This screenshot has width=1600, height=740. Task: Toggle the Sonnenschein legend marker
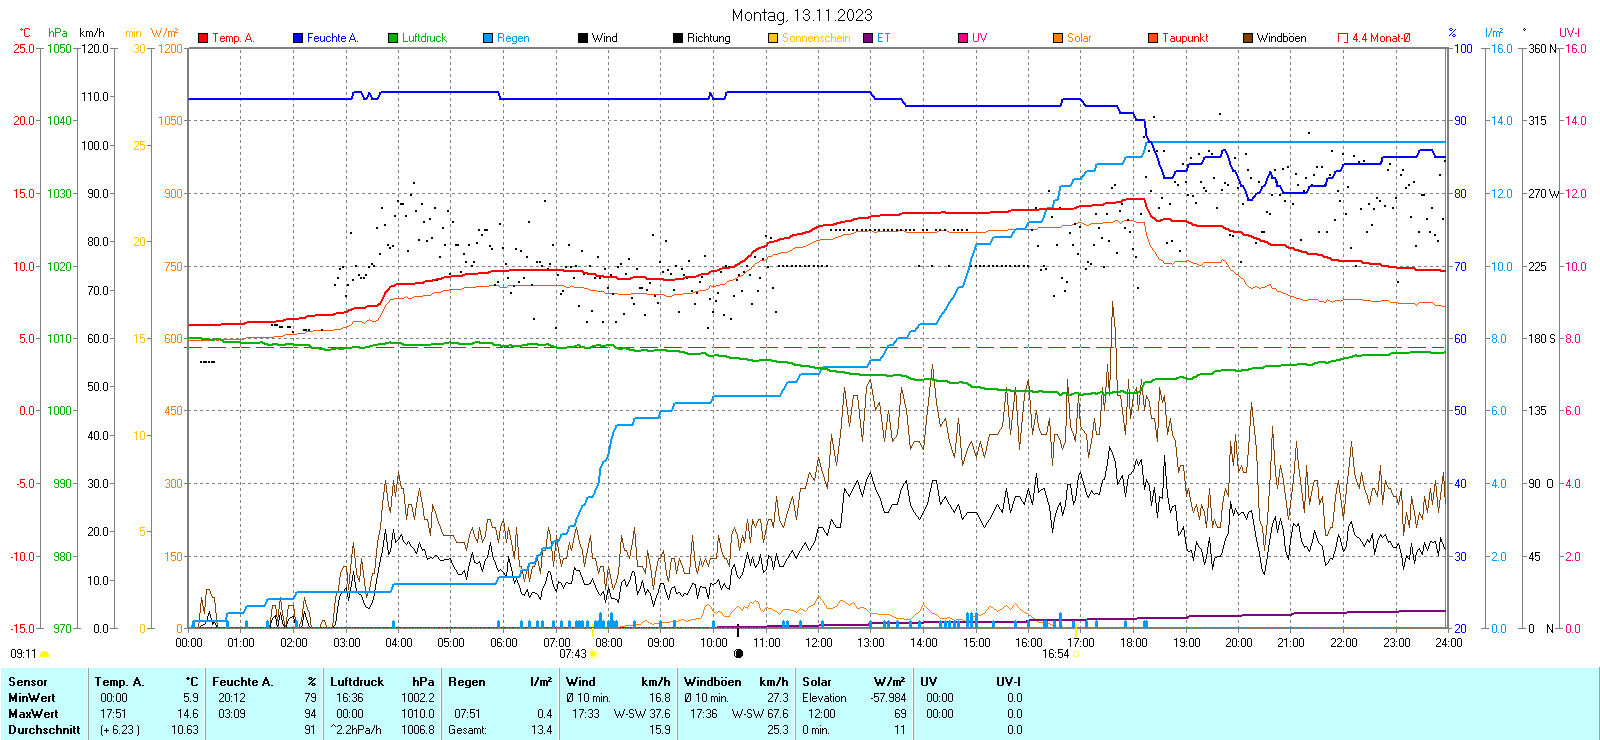tap(773, 38)
